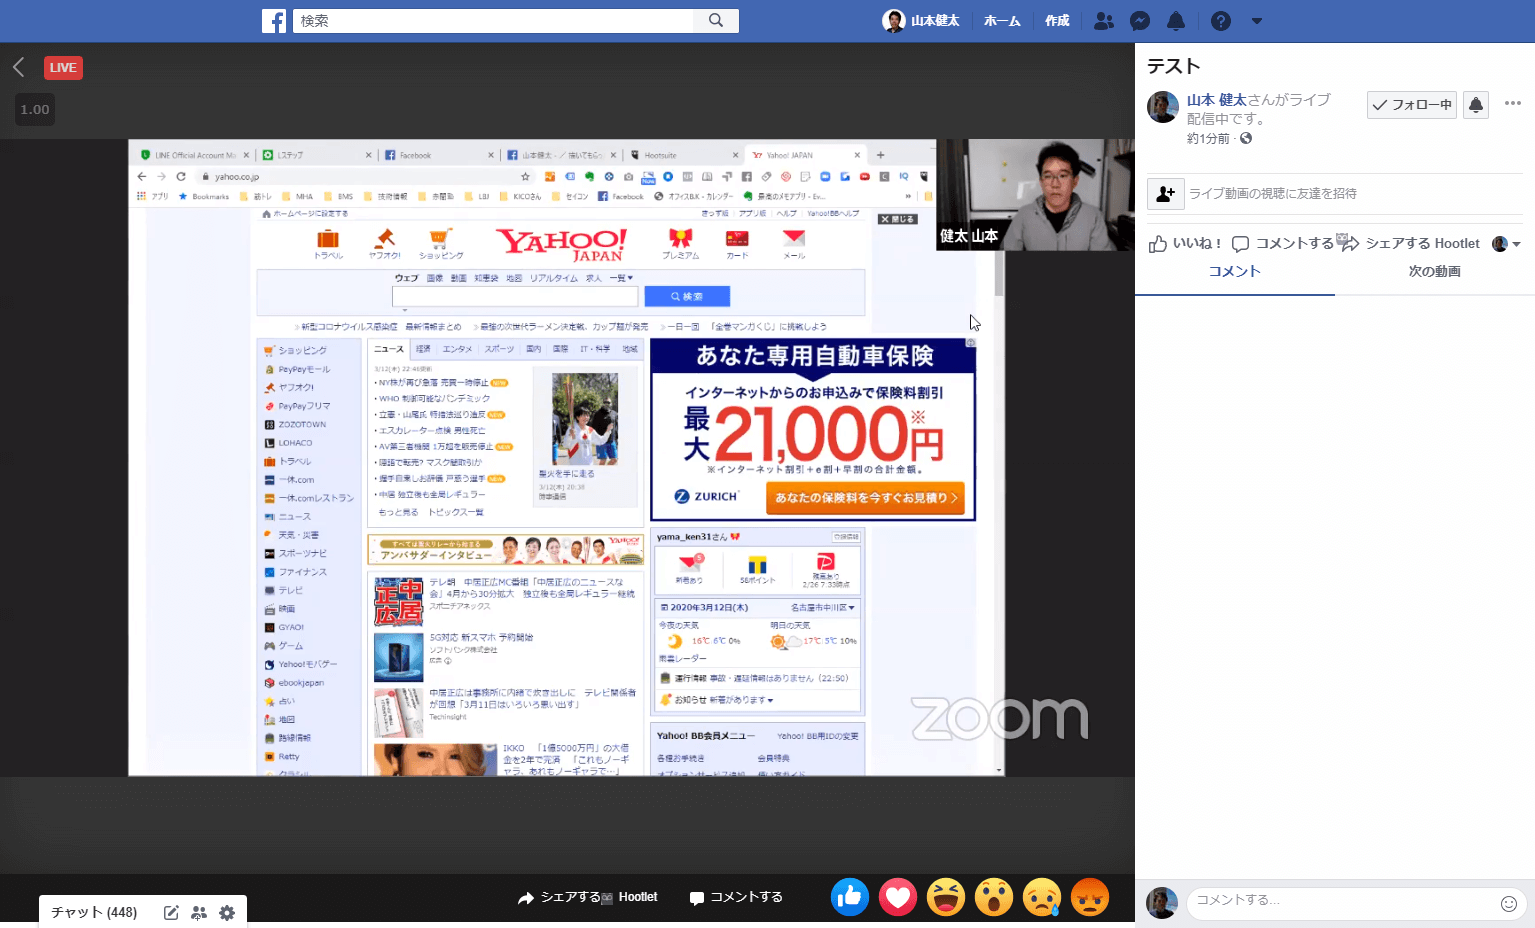Open the Messenger icon in top bar
Viewport: 1535px width, 928px height.
click(1140, 21)
